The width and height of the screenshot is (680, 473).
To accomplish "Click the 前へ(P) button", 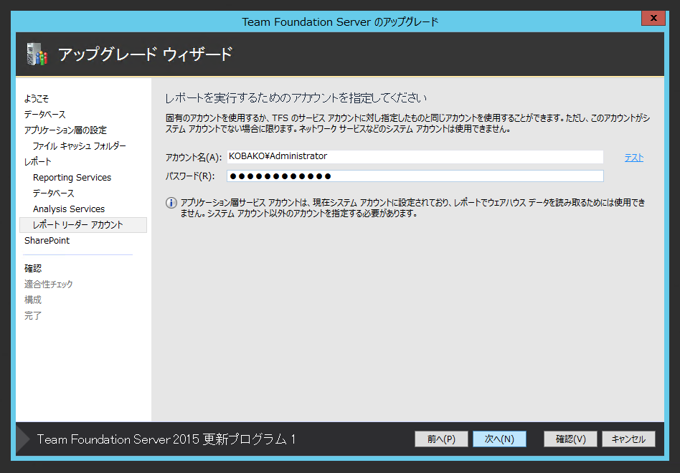I will point(441,439).
